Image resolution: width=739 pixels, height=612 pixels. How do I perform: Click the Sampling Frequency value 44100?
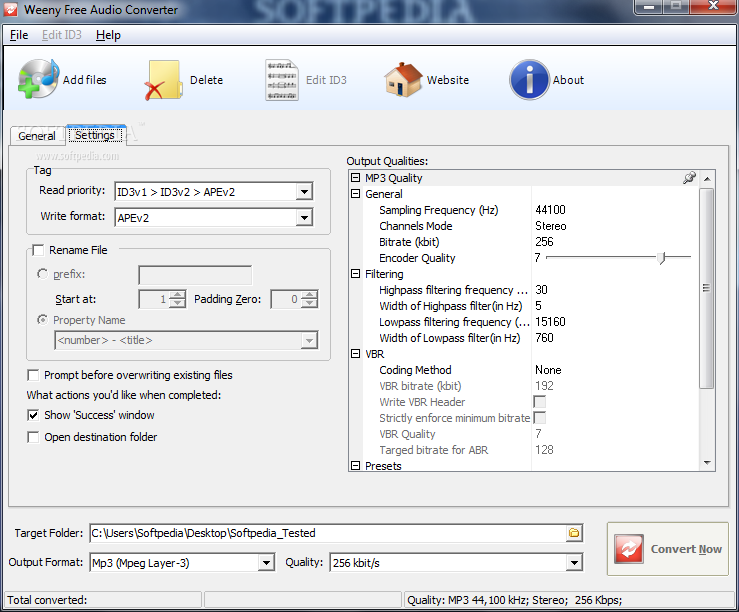(550, 210)
